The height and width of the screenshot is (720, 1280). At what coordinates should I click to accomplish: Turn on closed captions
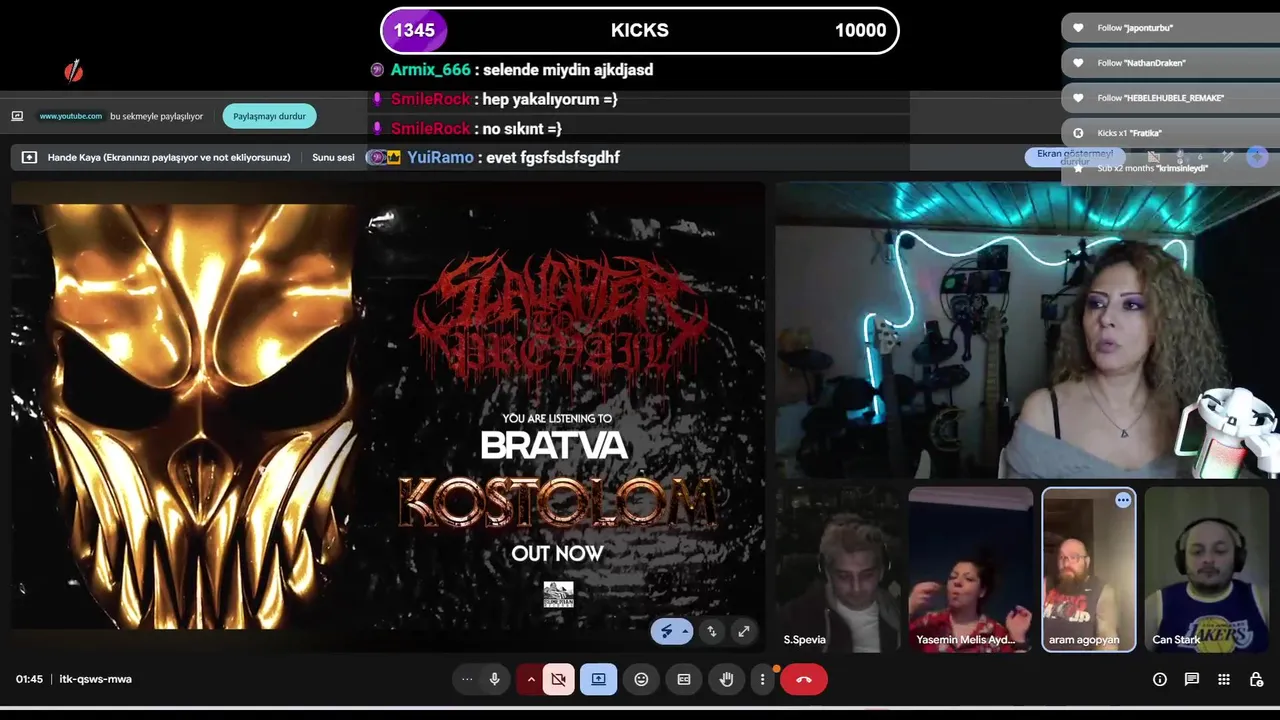click(684, 679)
